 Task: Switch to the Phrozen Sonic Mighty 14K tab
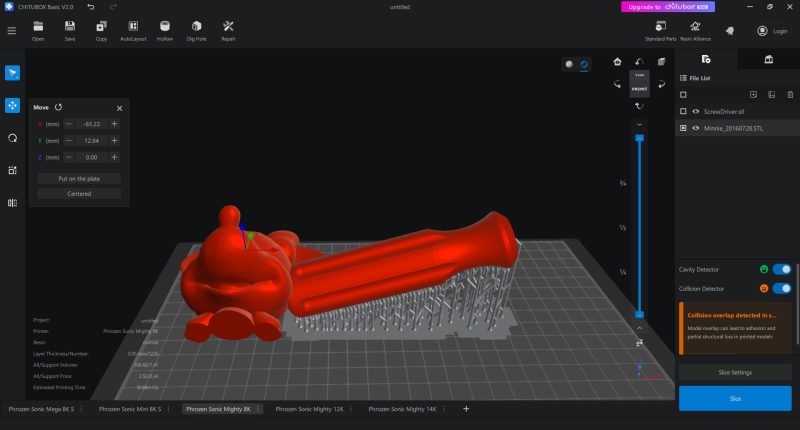tap(402, 409)
